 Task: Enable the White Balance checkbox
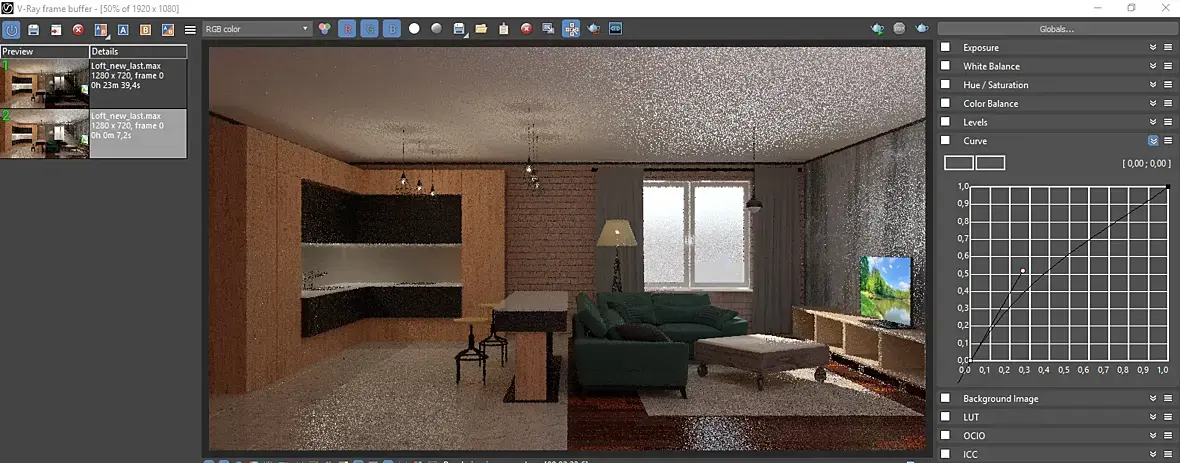(945, 65)
